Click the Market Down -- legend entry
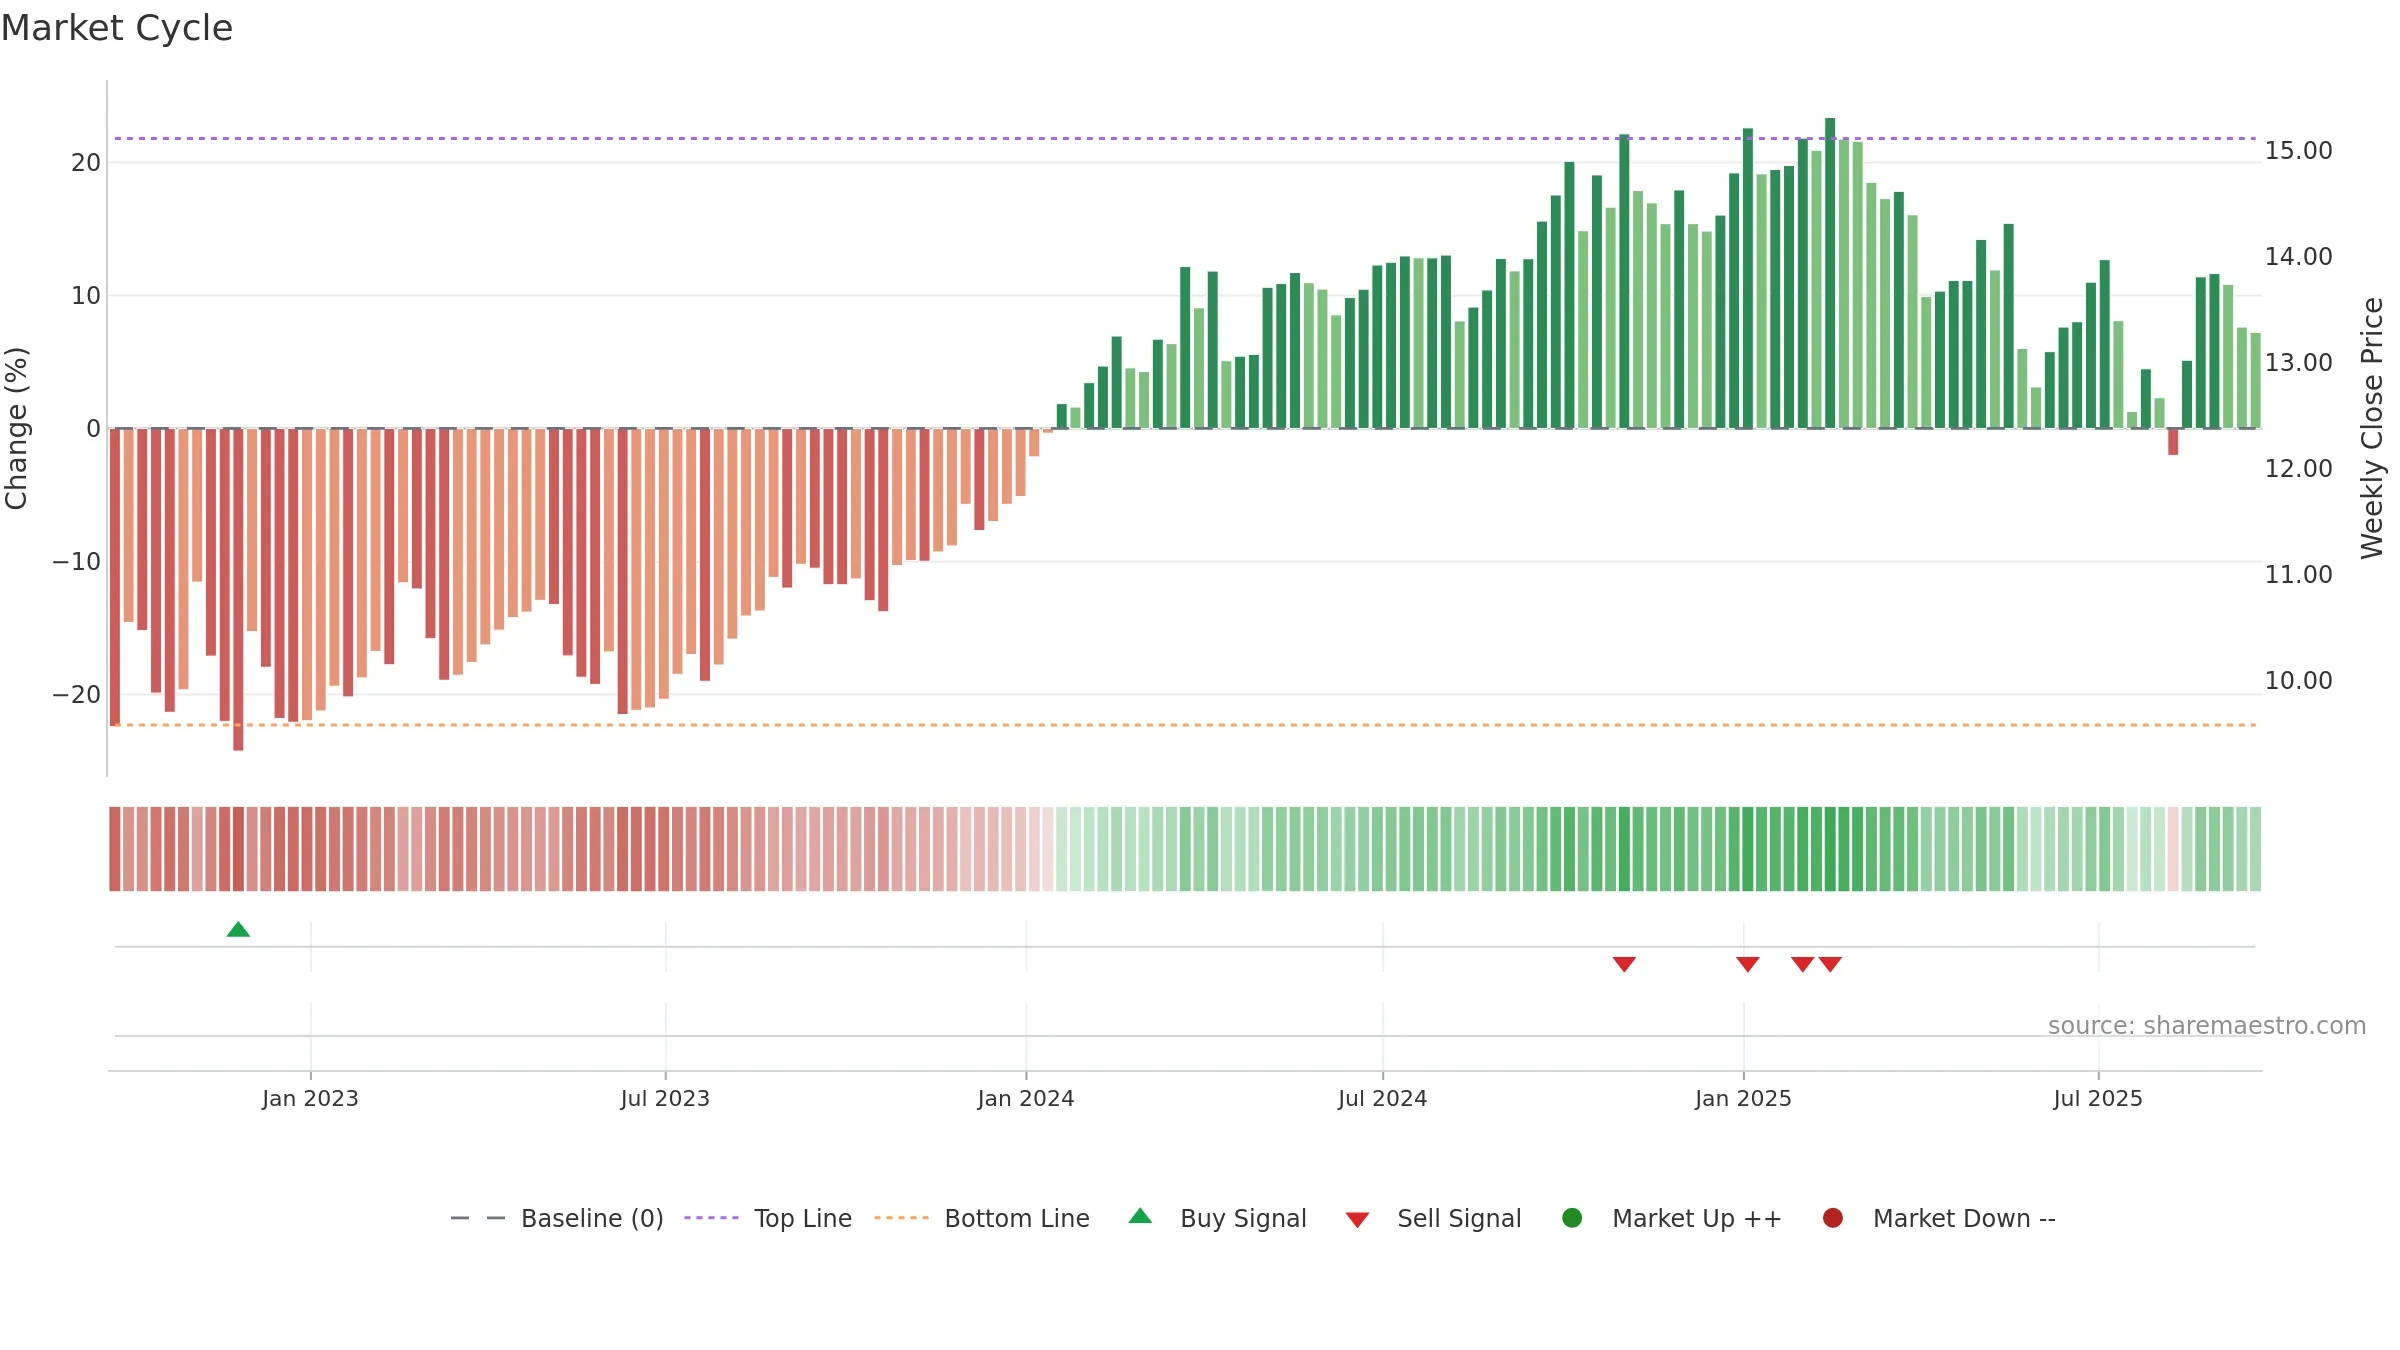Viewport: 2400px width, 1350px height. pos(1939,1218)
